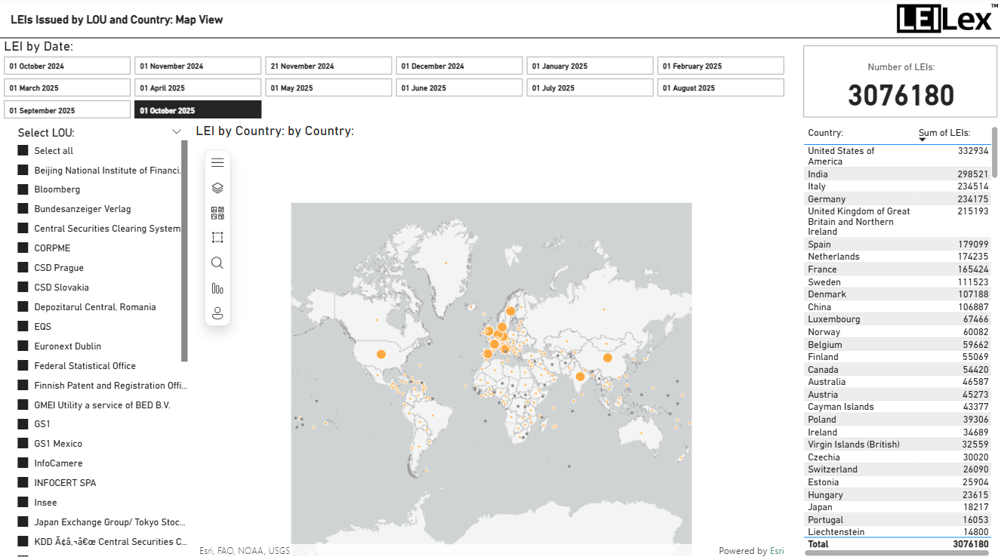Screen dimensions: 1000x560
Task: Sort by Sum of LEIs column header
Action: point(944,133)
